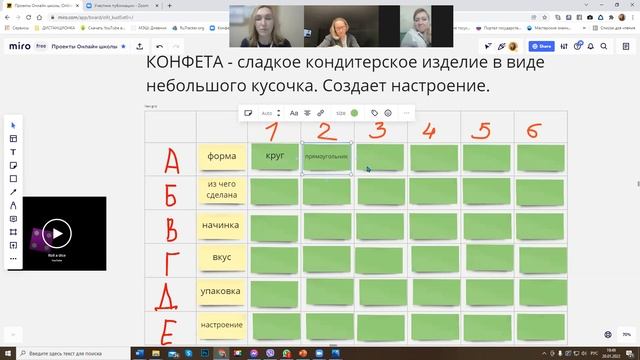This screenshot has height=360, width=640.
Task: Open text alignment option in context toolbar
Action: pyautogui.click(x=307, y=113)
